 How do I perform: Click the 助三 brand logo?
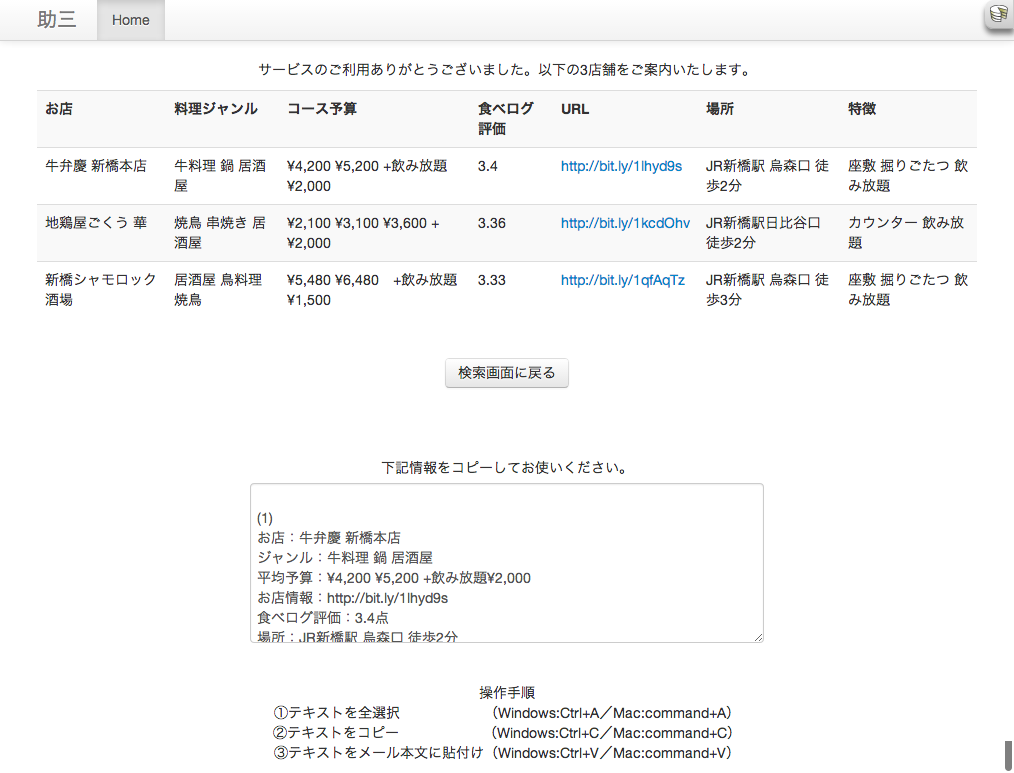[x=57, y=19]
